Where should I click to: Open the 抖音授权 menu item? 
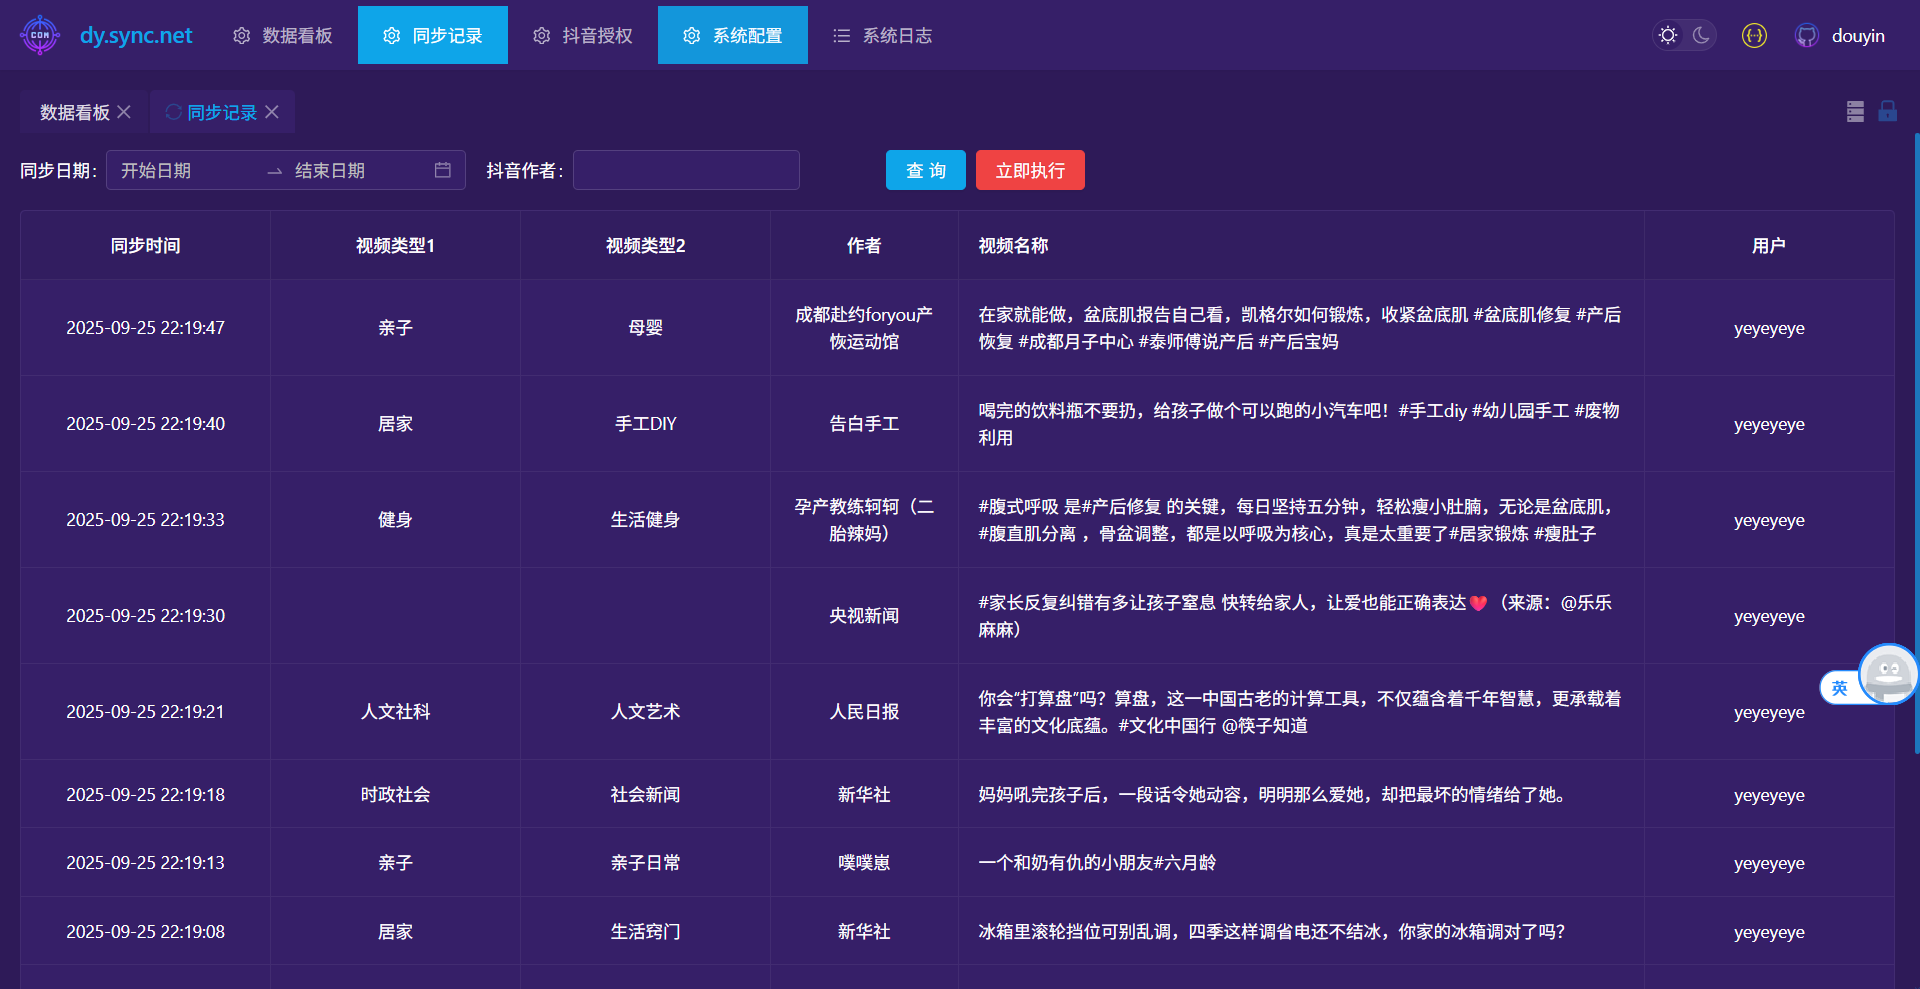[x=583, y=35]
